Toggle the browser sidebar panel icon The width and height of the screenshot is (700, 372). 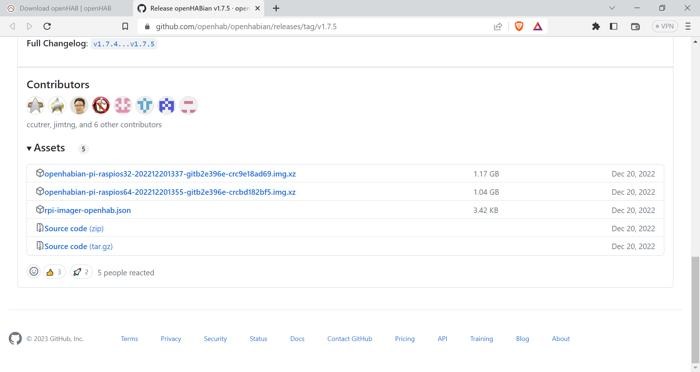point(614,26)
